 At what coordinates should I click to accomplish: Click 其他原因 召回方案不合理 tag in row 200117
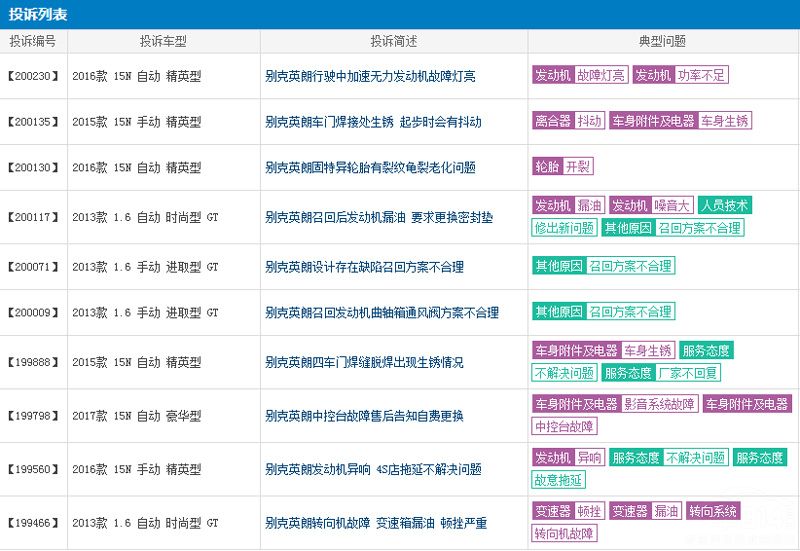click(673, 228)
